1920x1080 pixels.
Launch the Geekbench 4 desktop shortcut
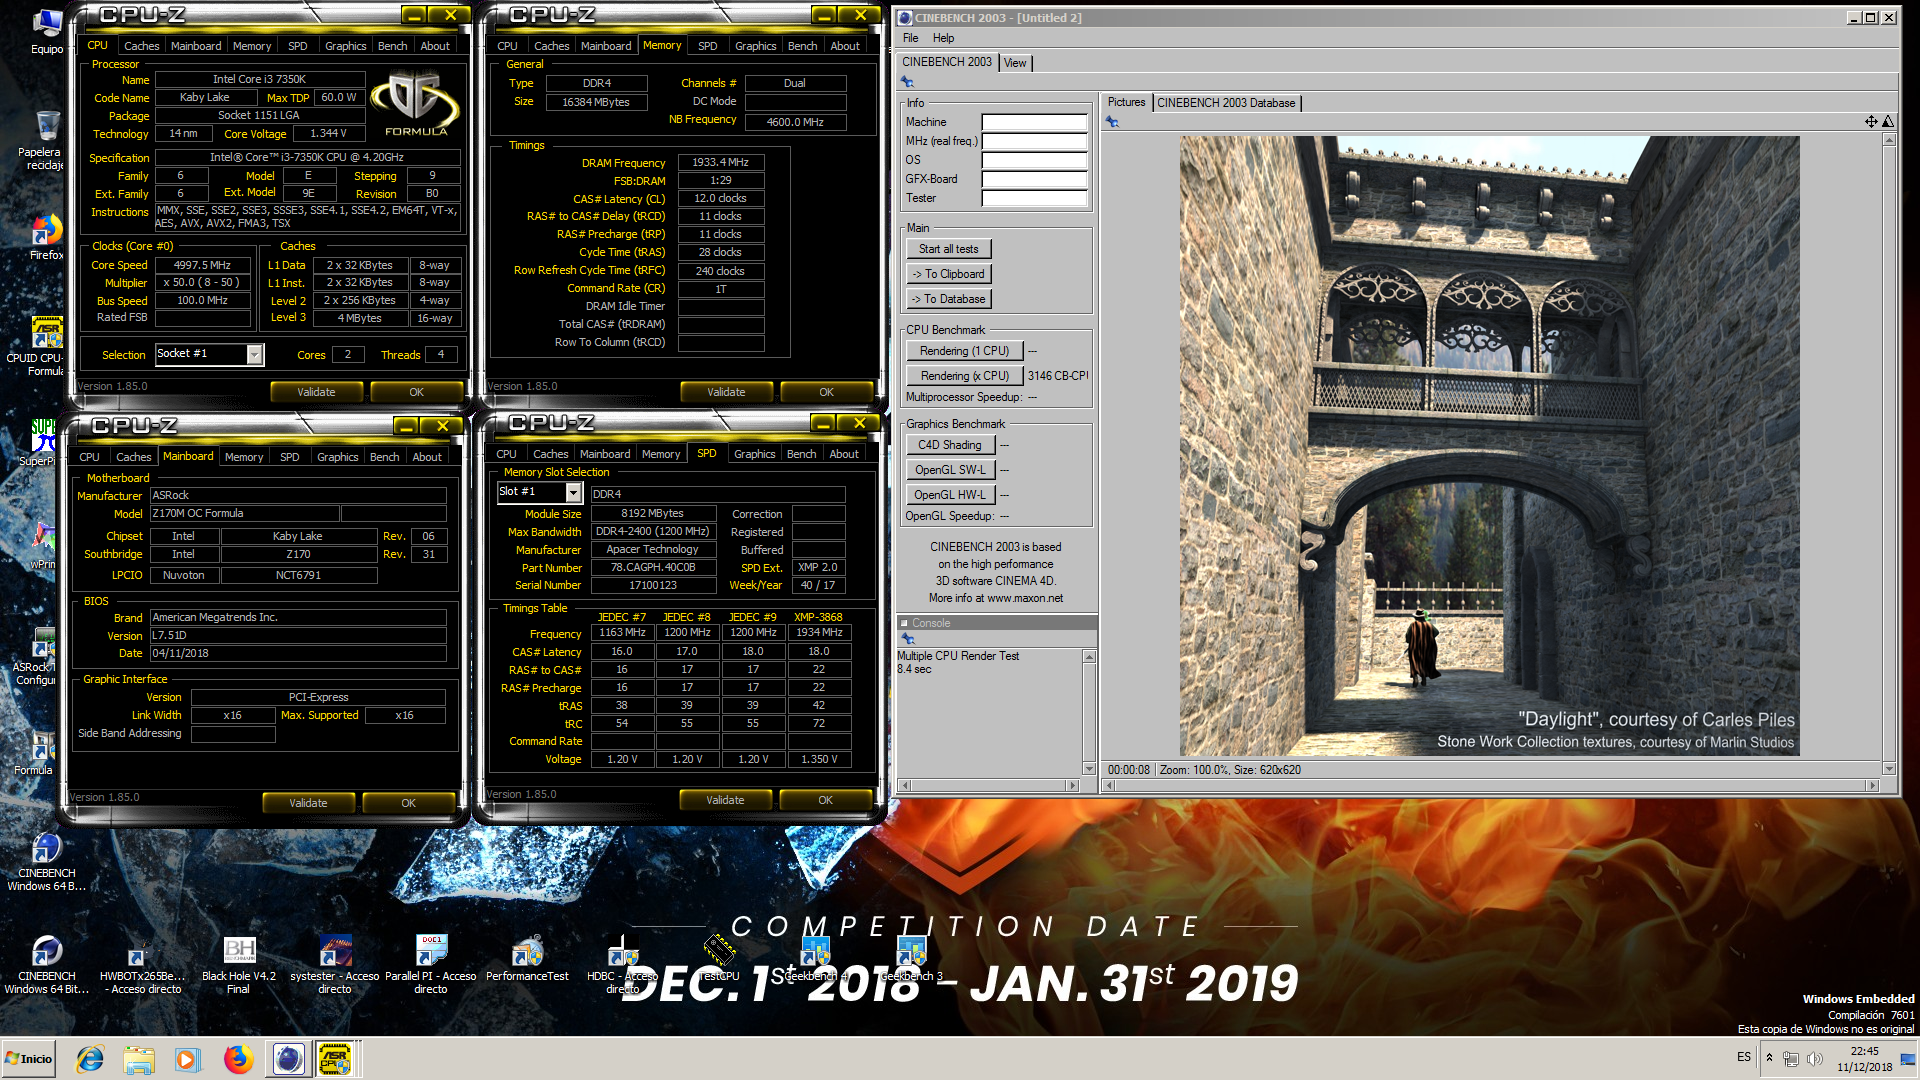coord(815,959)
